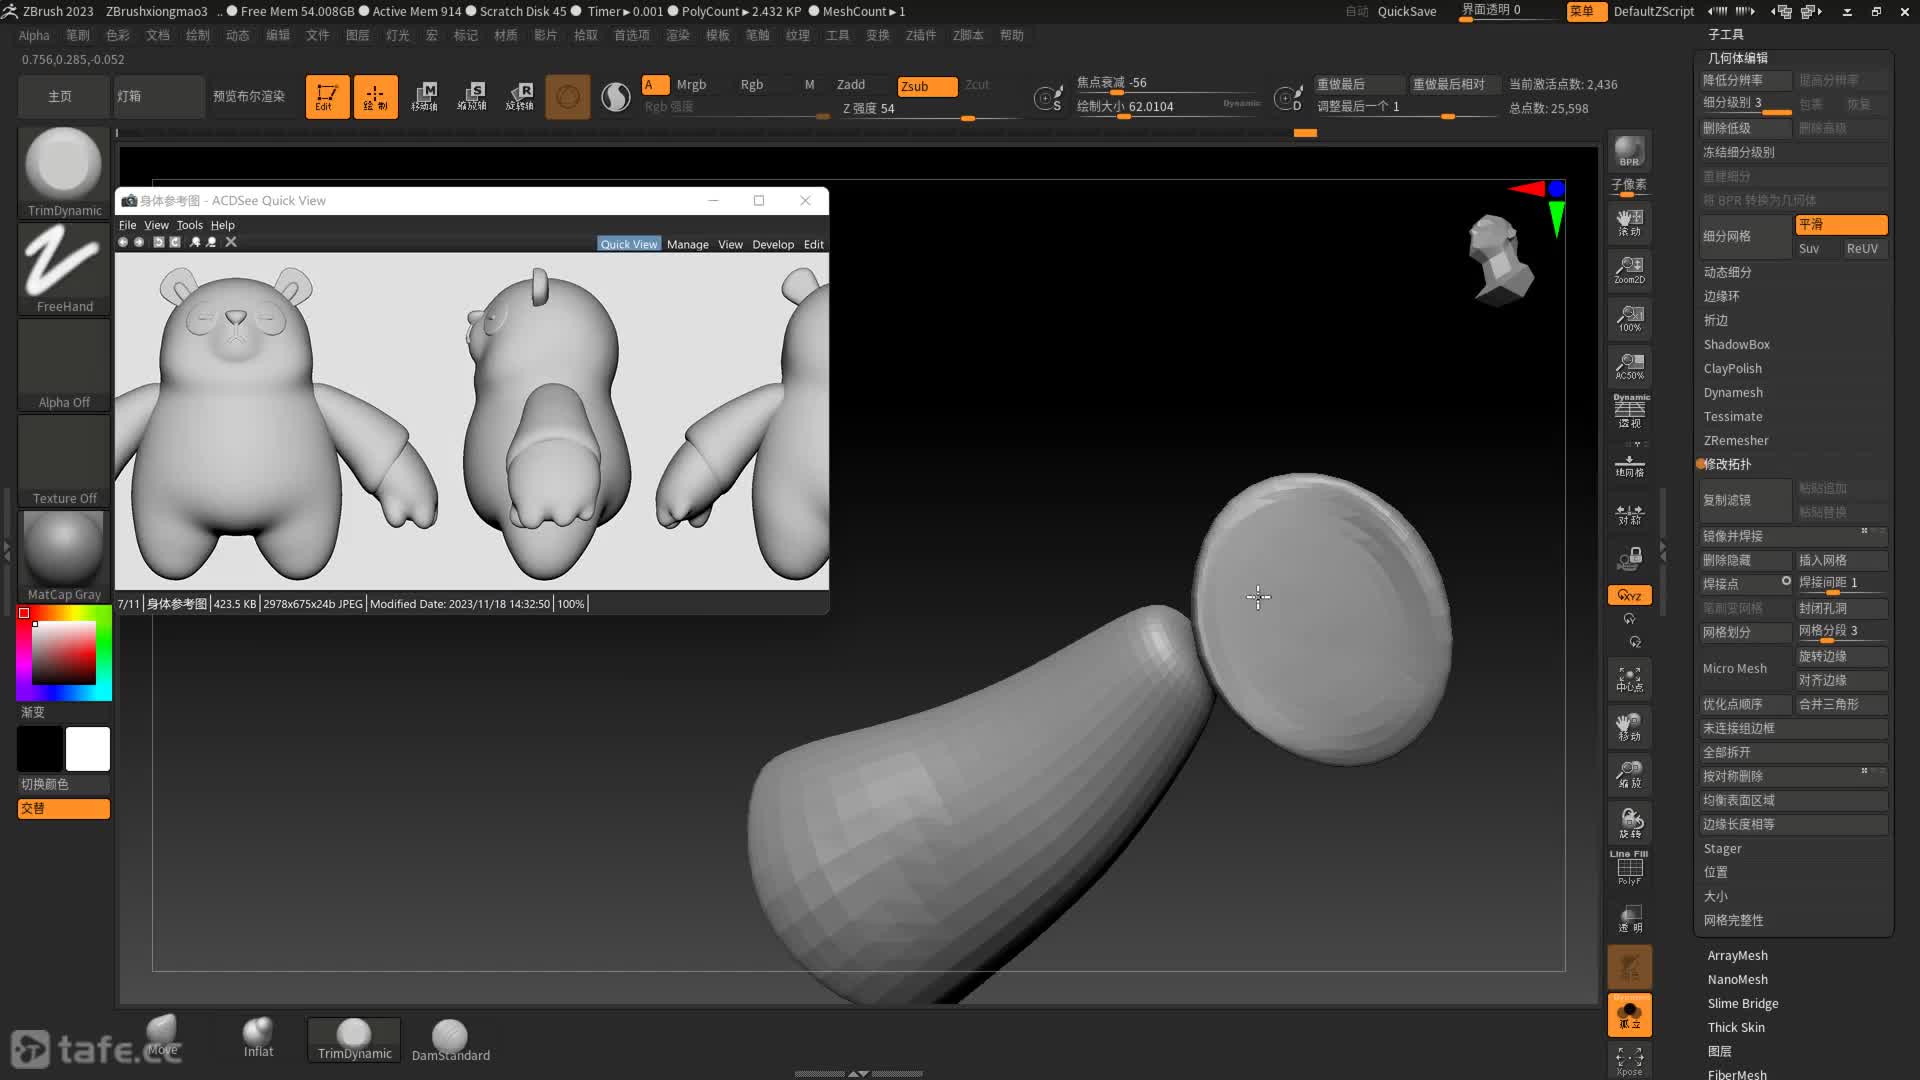Switch to the Develop tab in ACDSee
Image resolution: width=1920 pixels, height=1080 pixels.
coord(772,244)
